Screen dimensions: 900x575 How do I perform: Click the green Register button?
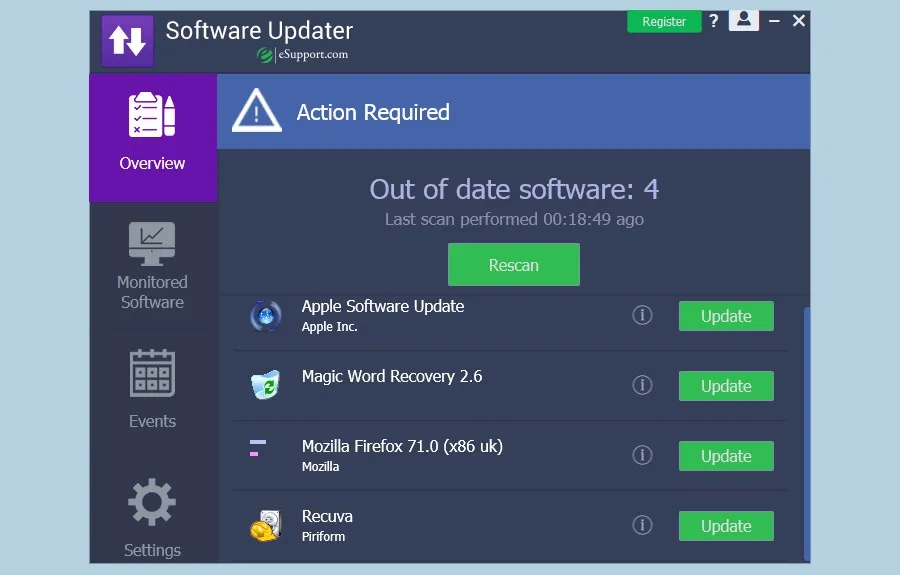click(664, 22)
